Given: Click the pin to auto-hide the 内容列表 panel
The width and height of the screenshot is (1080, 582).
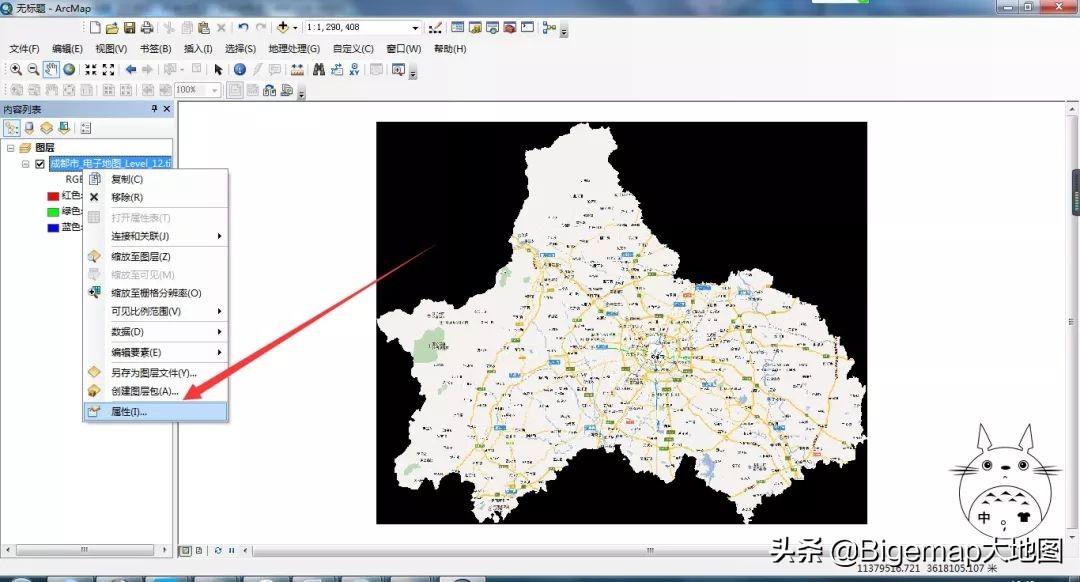Looking at the screenshot, I should pos(155,108).
